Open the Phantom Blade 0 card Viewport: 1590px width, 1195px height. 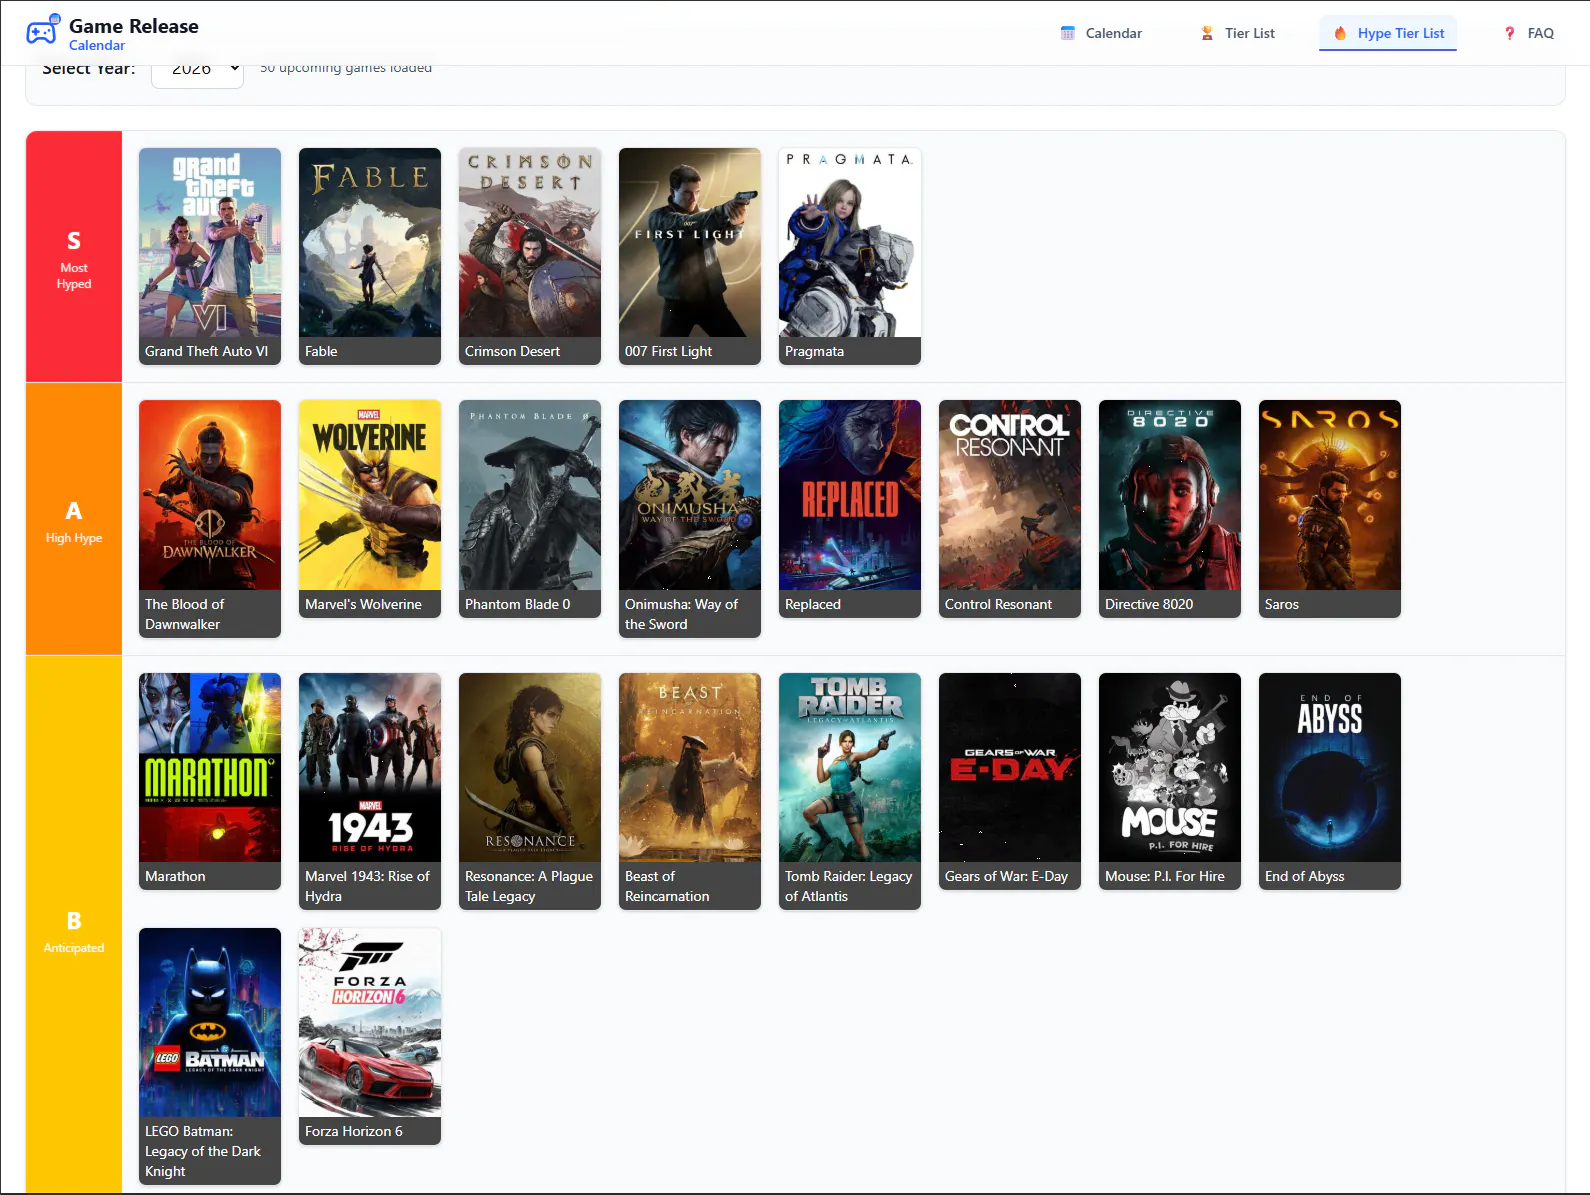tap(530, 509)
